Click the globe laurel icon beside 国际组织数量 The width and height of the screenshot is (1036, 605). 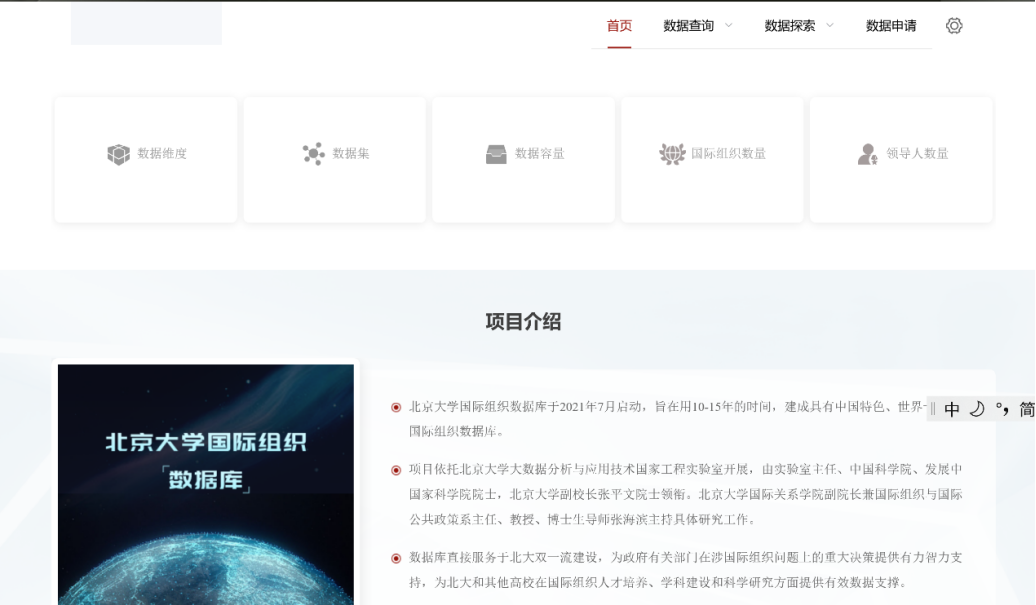pyautogui.click(x=672, y=154)
